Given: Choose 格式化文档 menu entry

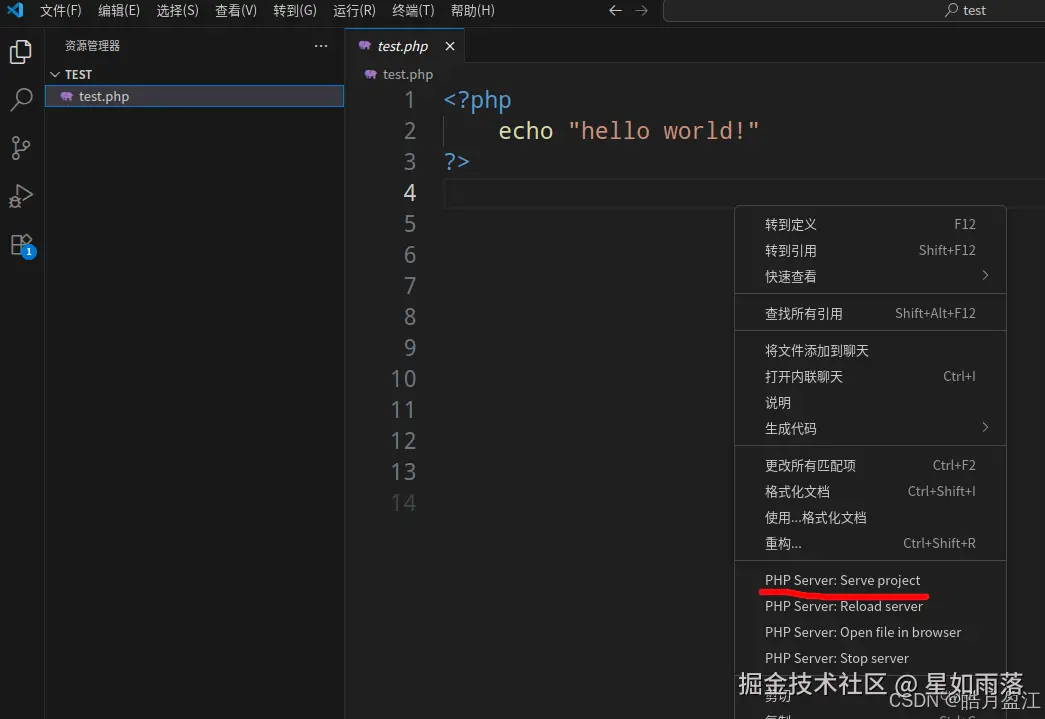Looking at the screenshot, I should point(870,491).
